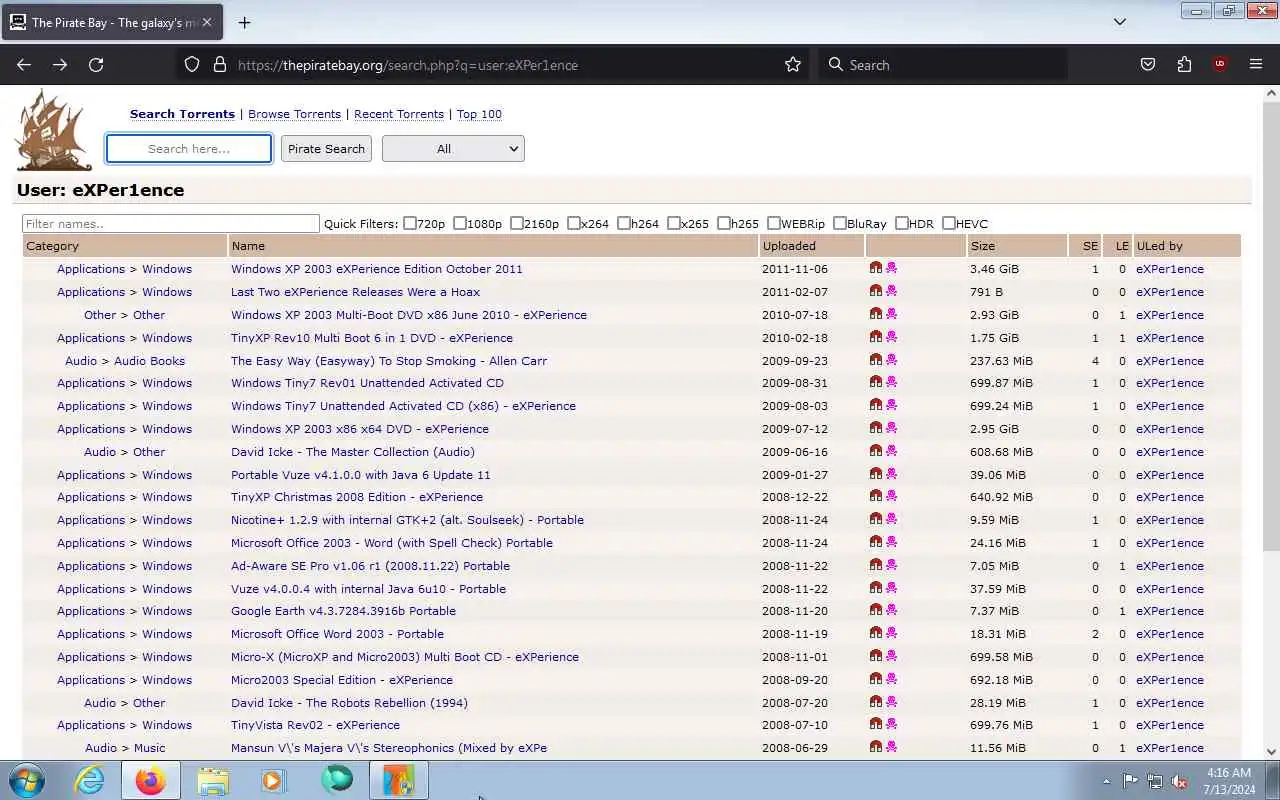
Task: Select The Pirate Bay browser tab
Action: [x=112, y=22]
